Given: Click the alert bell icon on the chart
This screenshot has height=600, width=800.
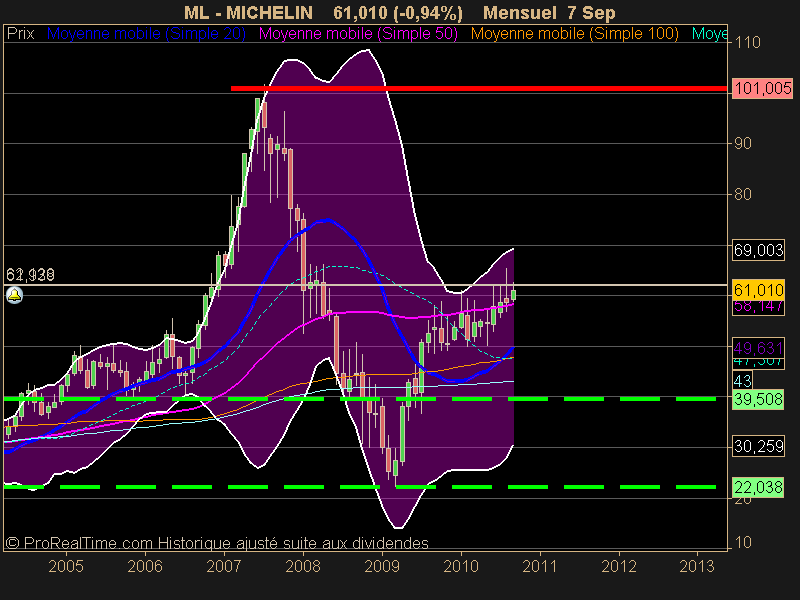Looking at the screenshot, I should pos(14,295).
